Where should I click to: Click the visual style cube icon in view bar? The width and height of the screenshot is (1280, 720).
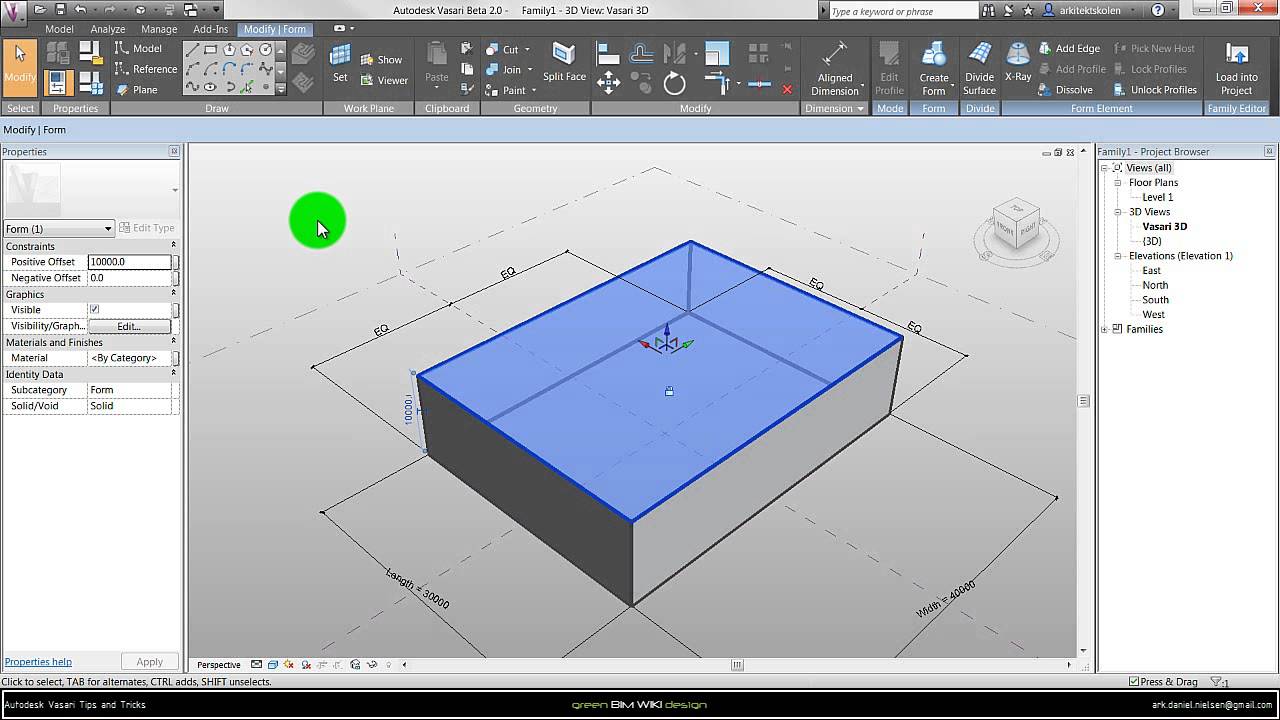click(x=273, y=664)
